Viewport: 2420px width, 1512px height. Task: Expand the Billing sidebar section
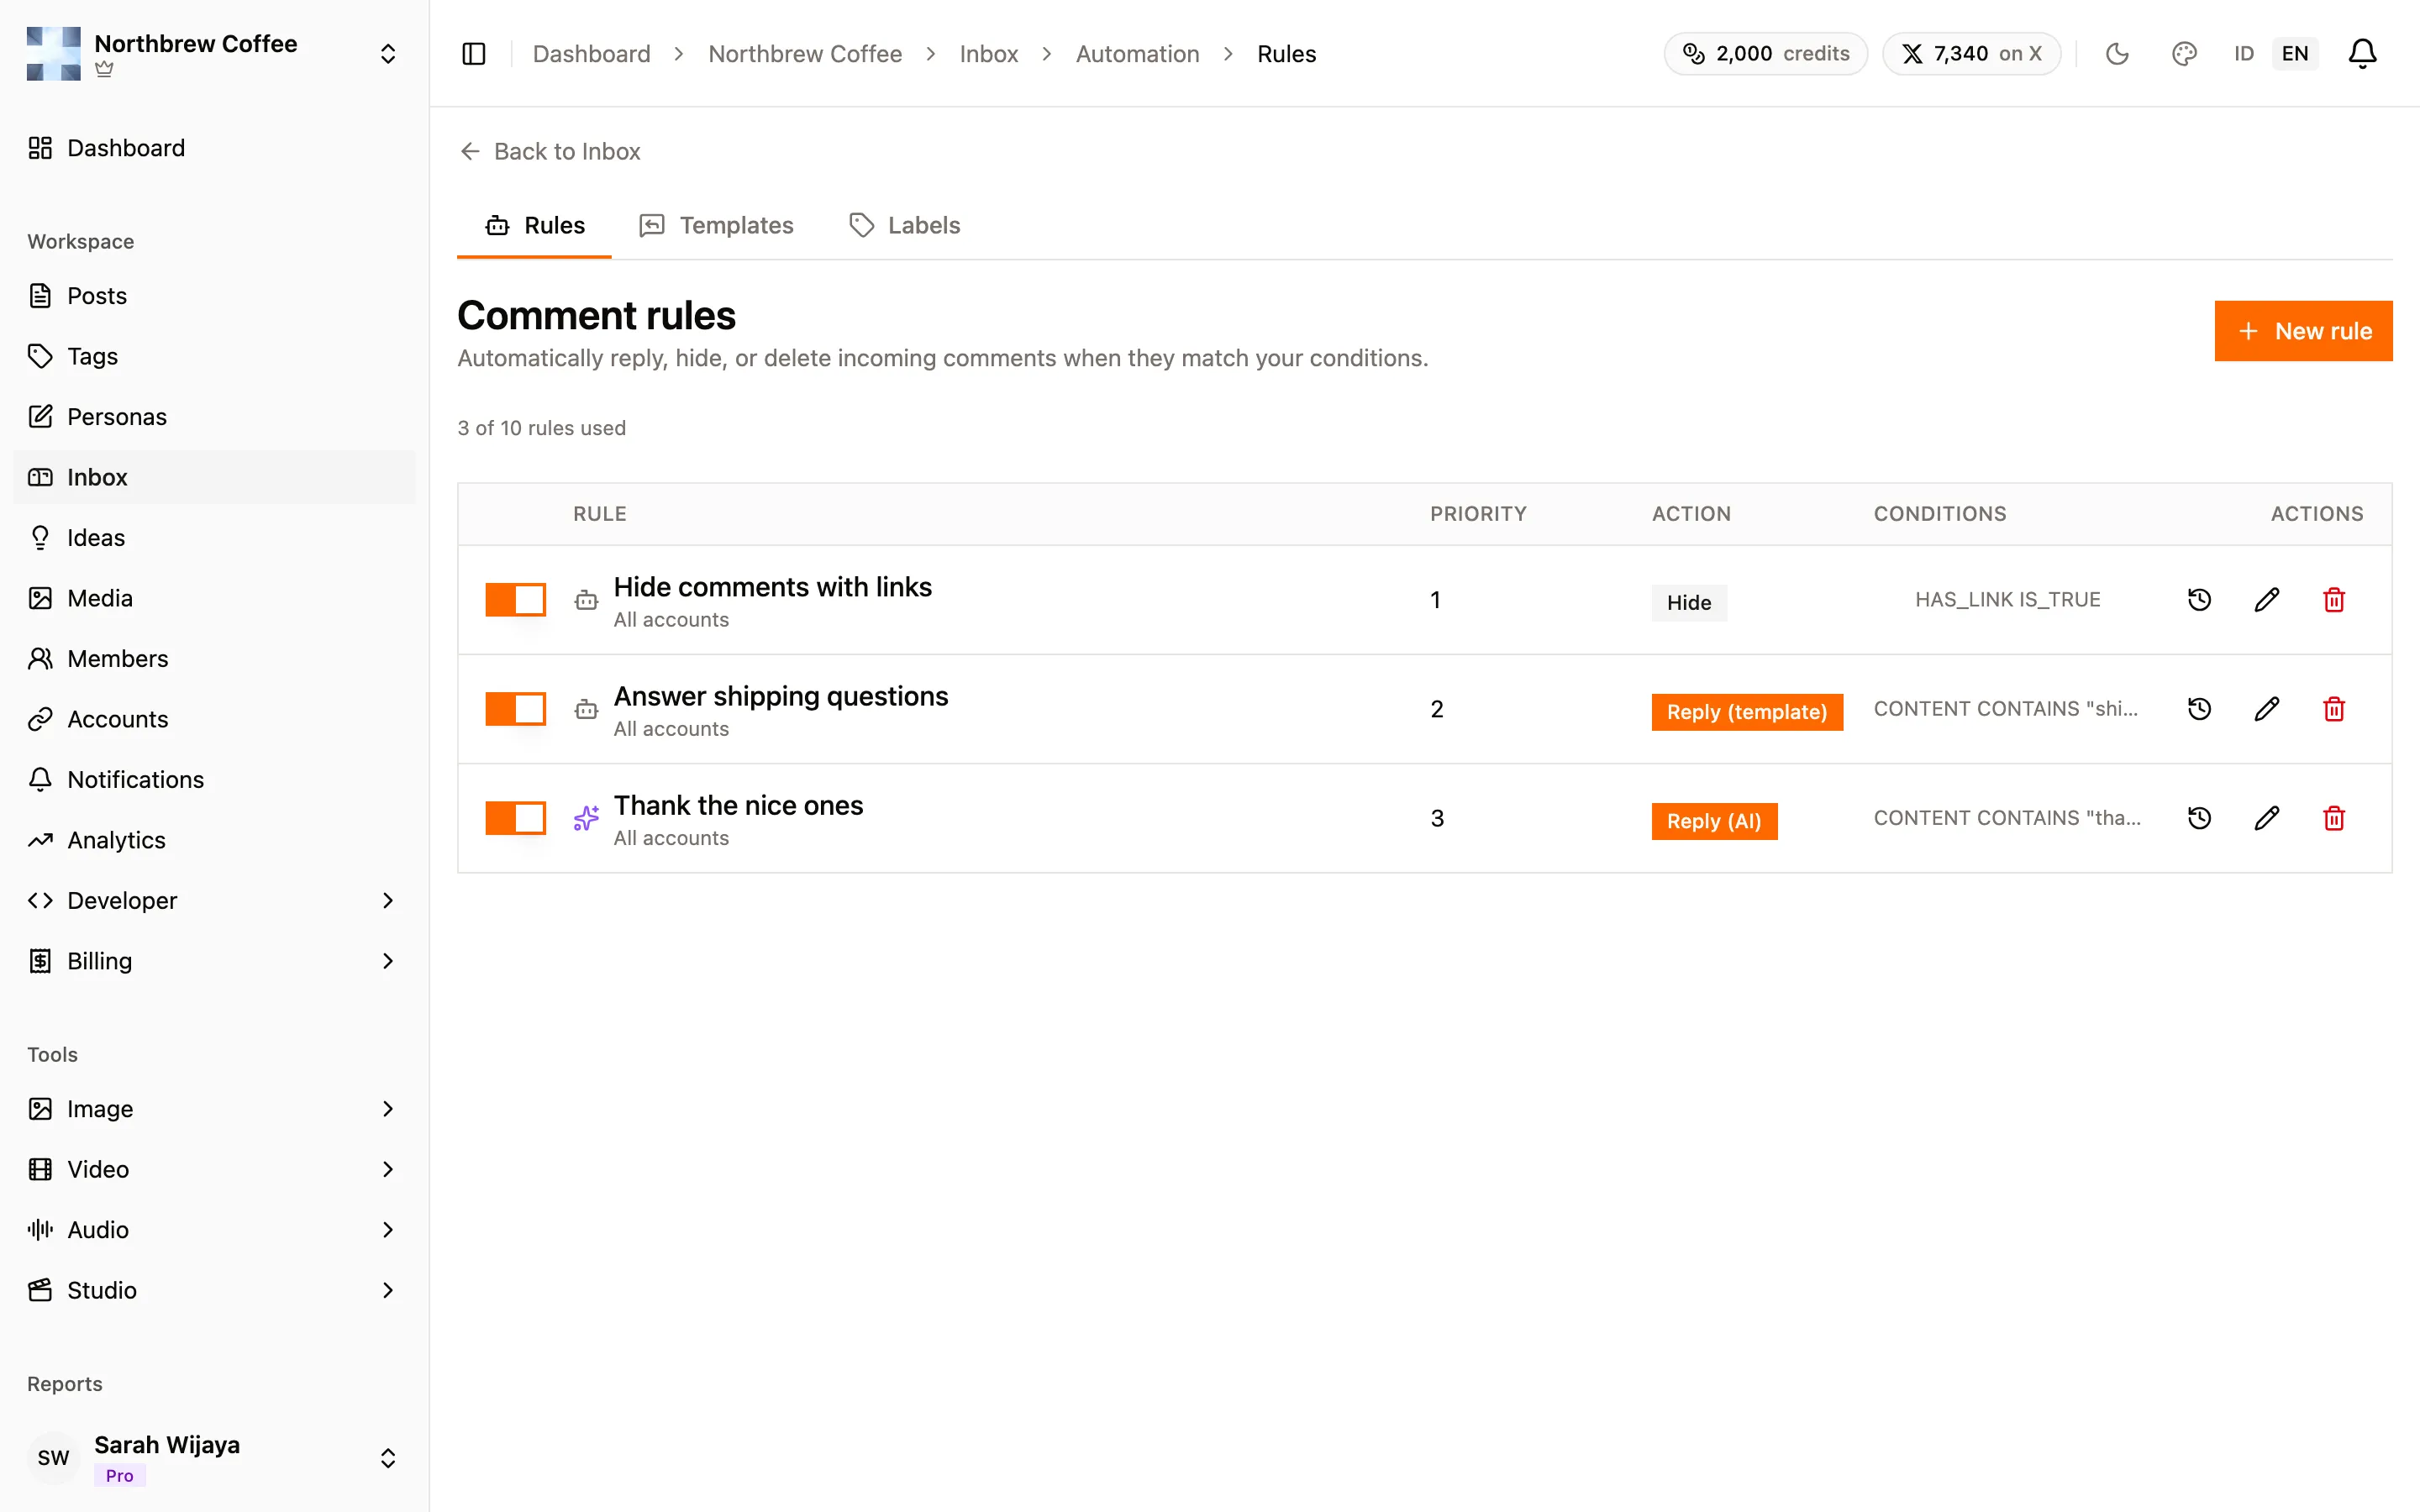[x=214, y=961]
